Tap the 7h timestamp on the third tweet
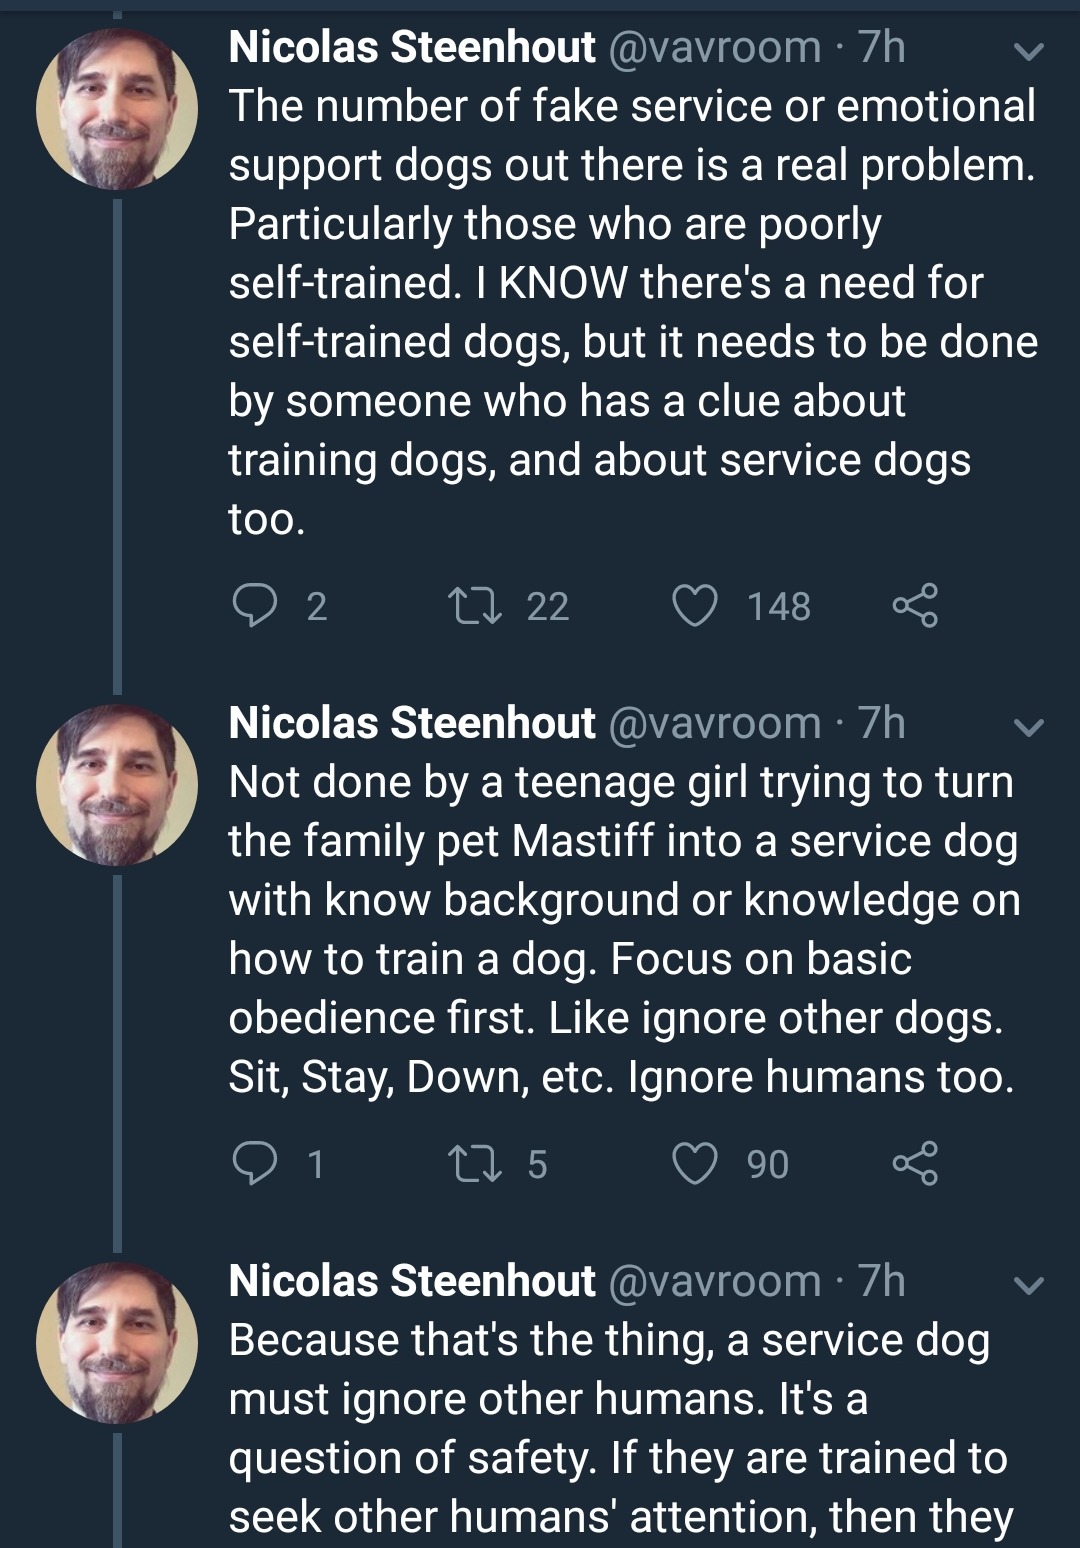The height and width of the screenshot is (1548, 1080). [881, 1281]
